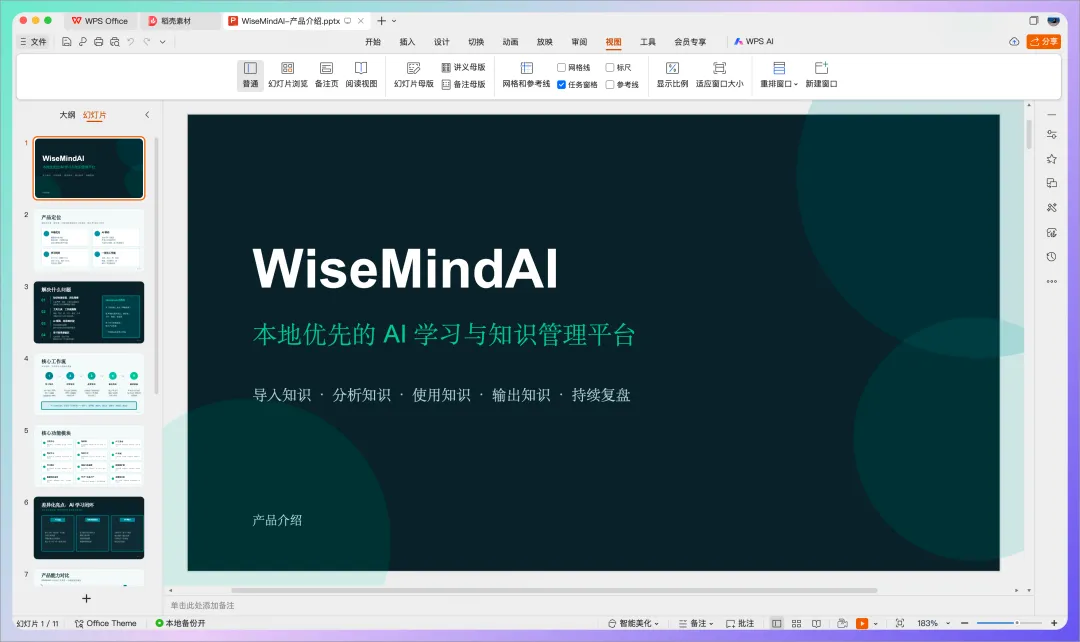Click the zoom out minus button
The height and width of the screenshot is (642, 1080).
(x=965, y=623)
